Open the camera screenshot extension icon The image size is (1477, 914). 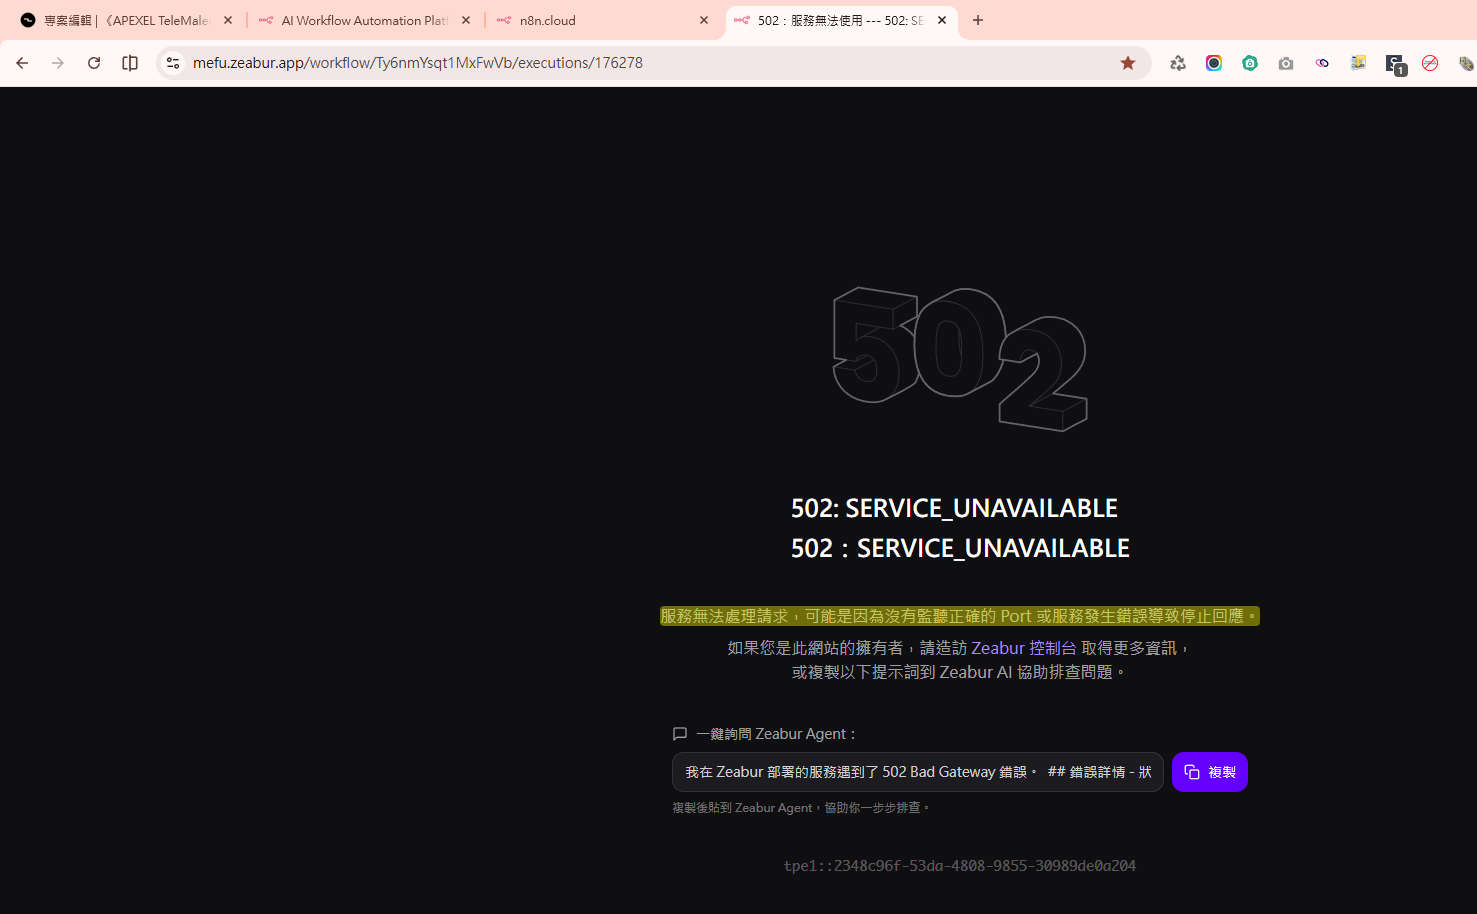pyautogui.click(x=1286, y=63)
